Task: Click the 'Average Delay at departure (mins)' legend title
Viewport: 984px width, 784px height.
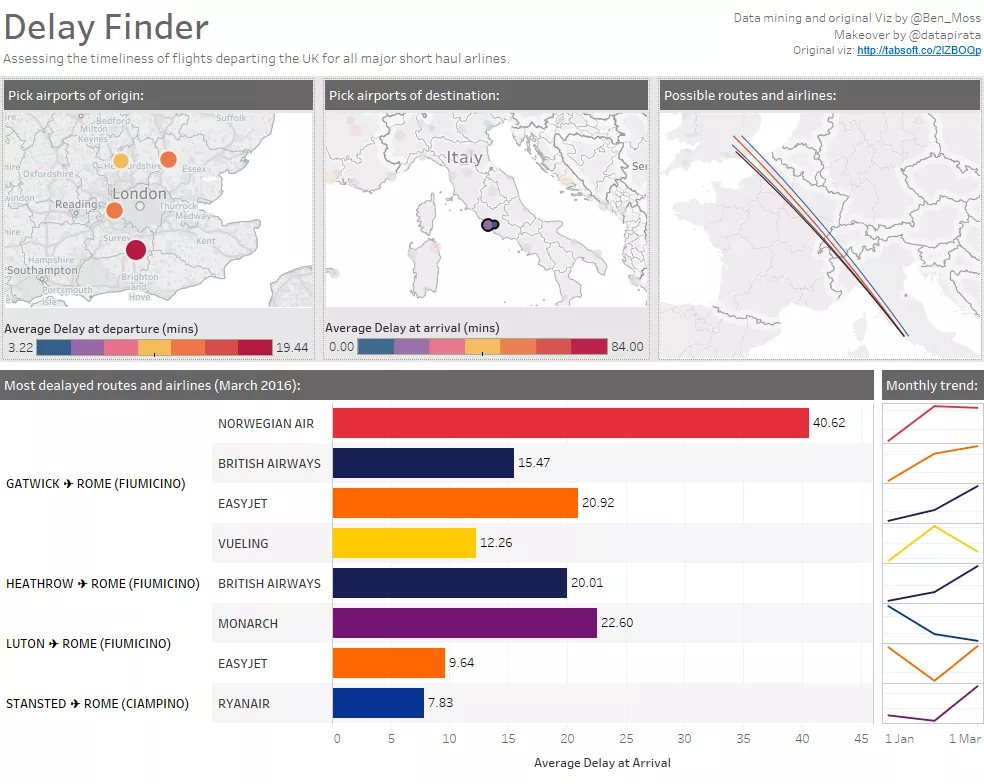Action: pyautogui.click(x=101, y=328)
